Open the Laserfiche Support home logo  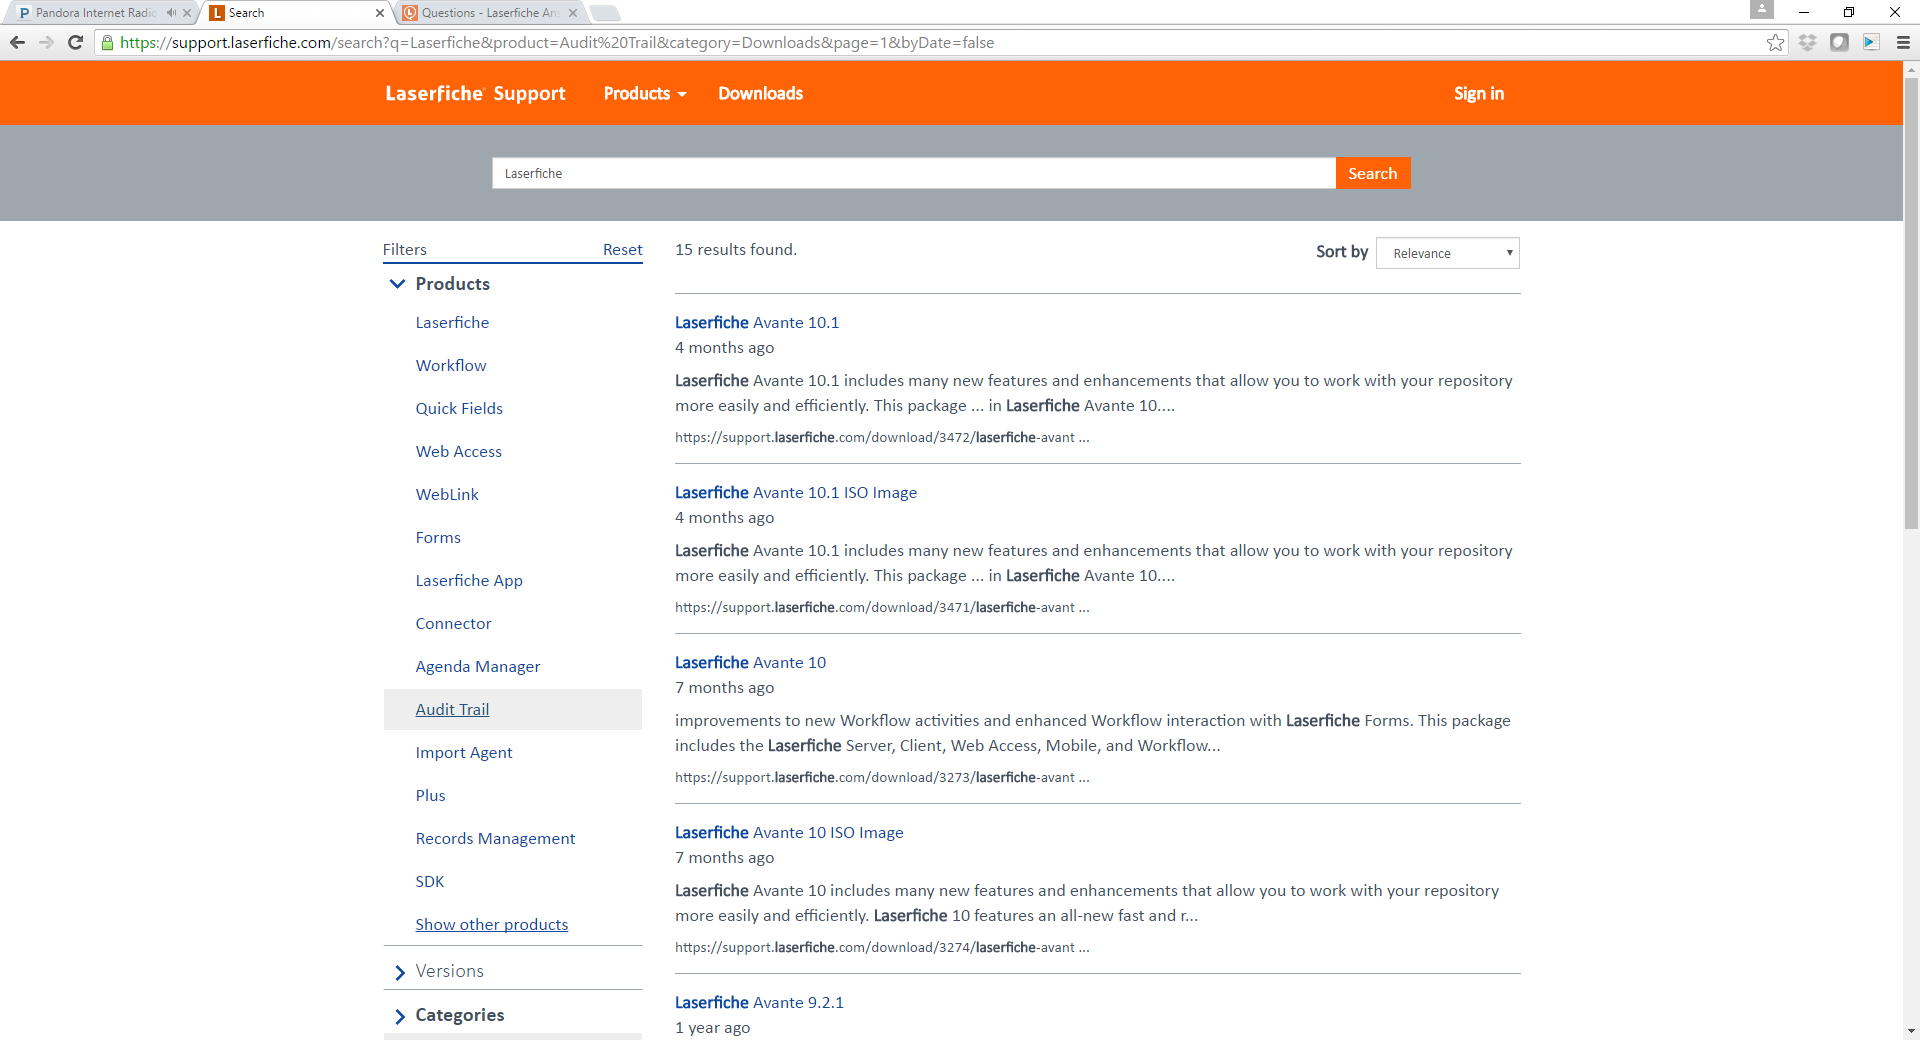(475, 93)
